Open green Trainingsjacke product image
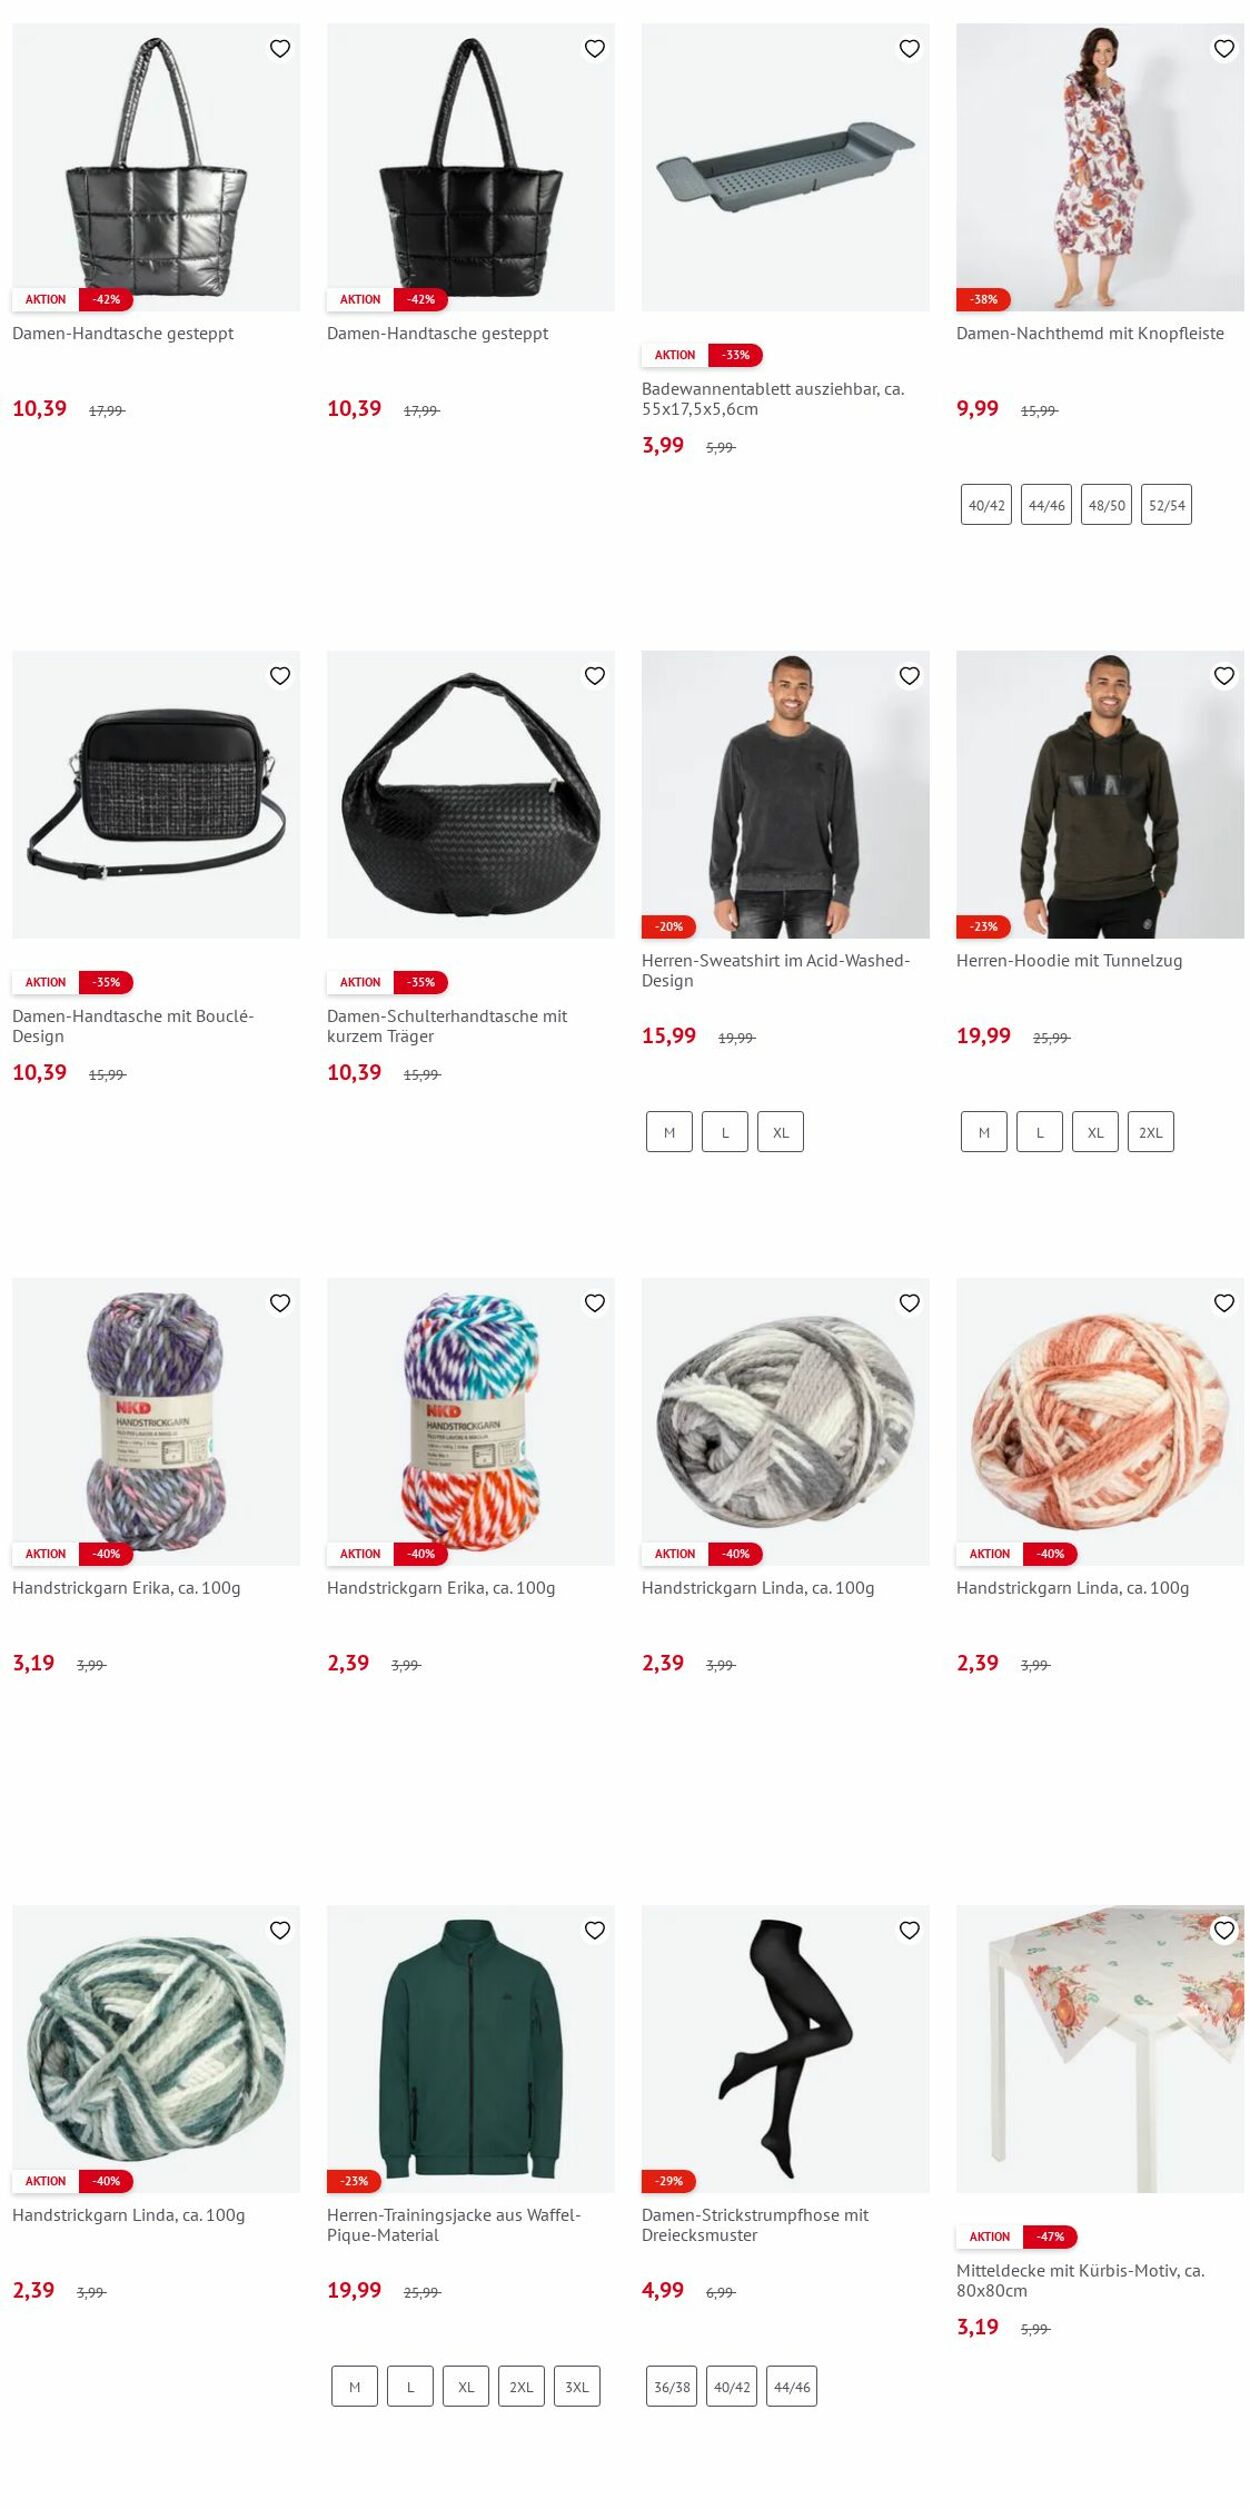This screenshot has width=1250, height=2509. [x=471, y=2048]
